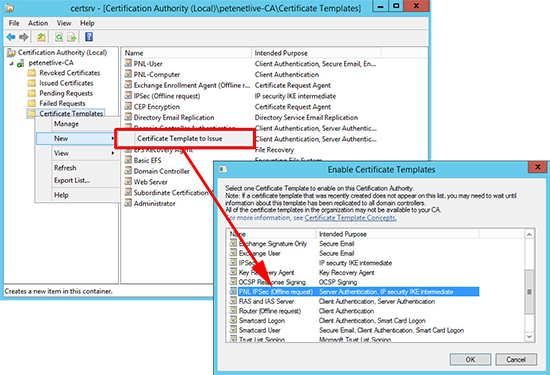Click Cancel in Enable Certificate Templates
This screenshot has height=375, width=550.
pyautogui.click(x=516, y=359)
